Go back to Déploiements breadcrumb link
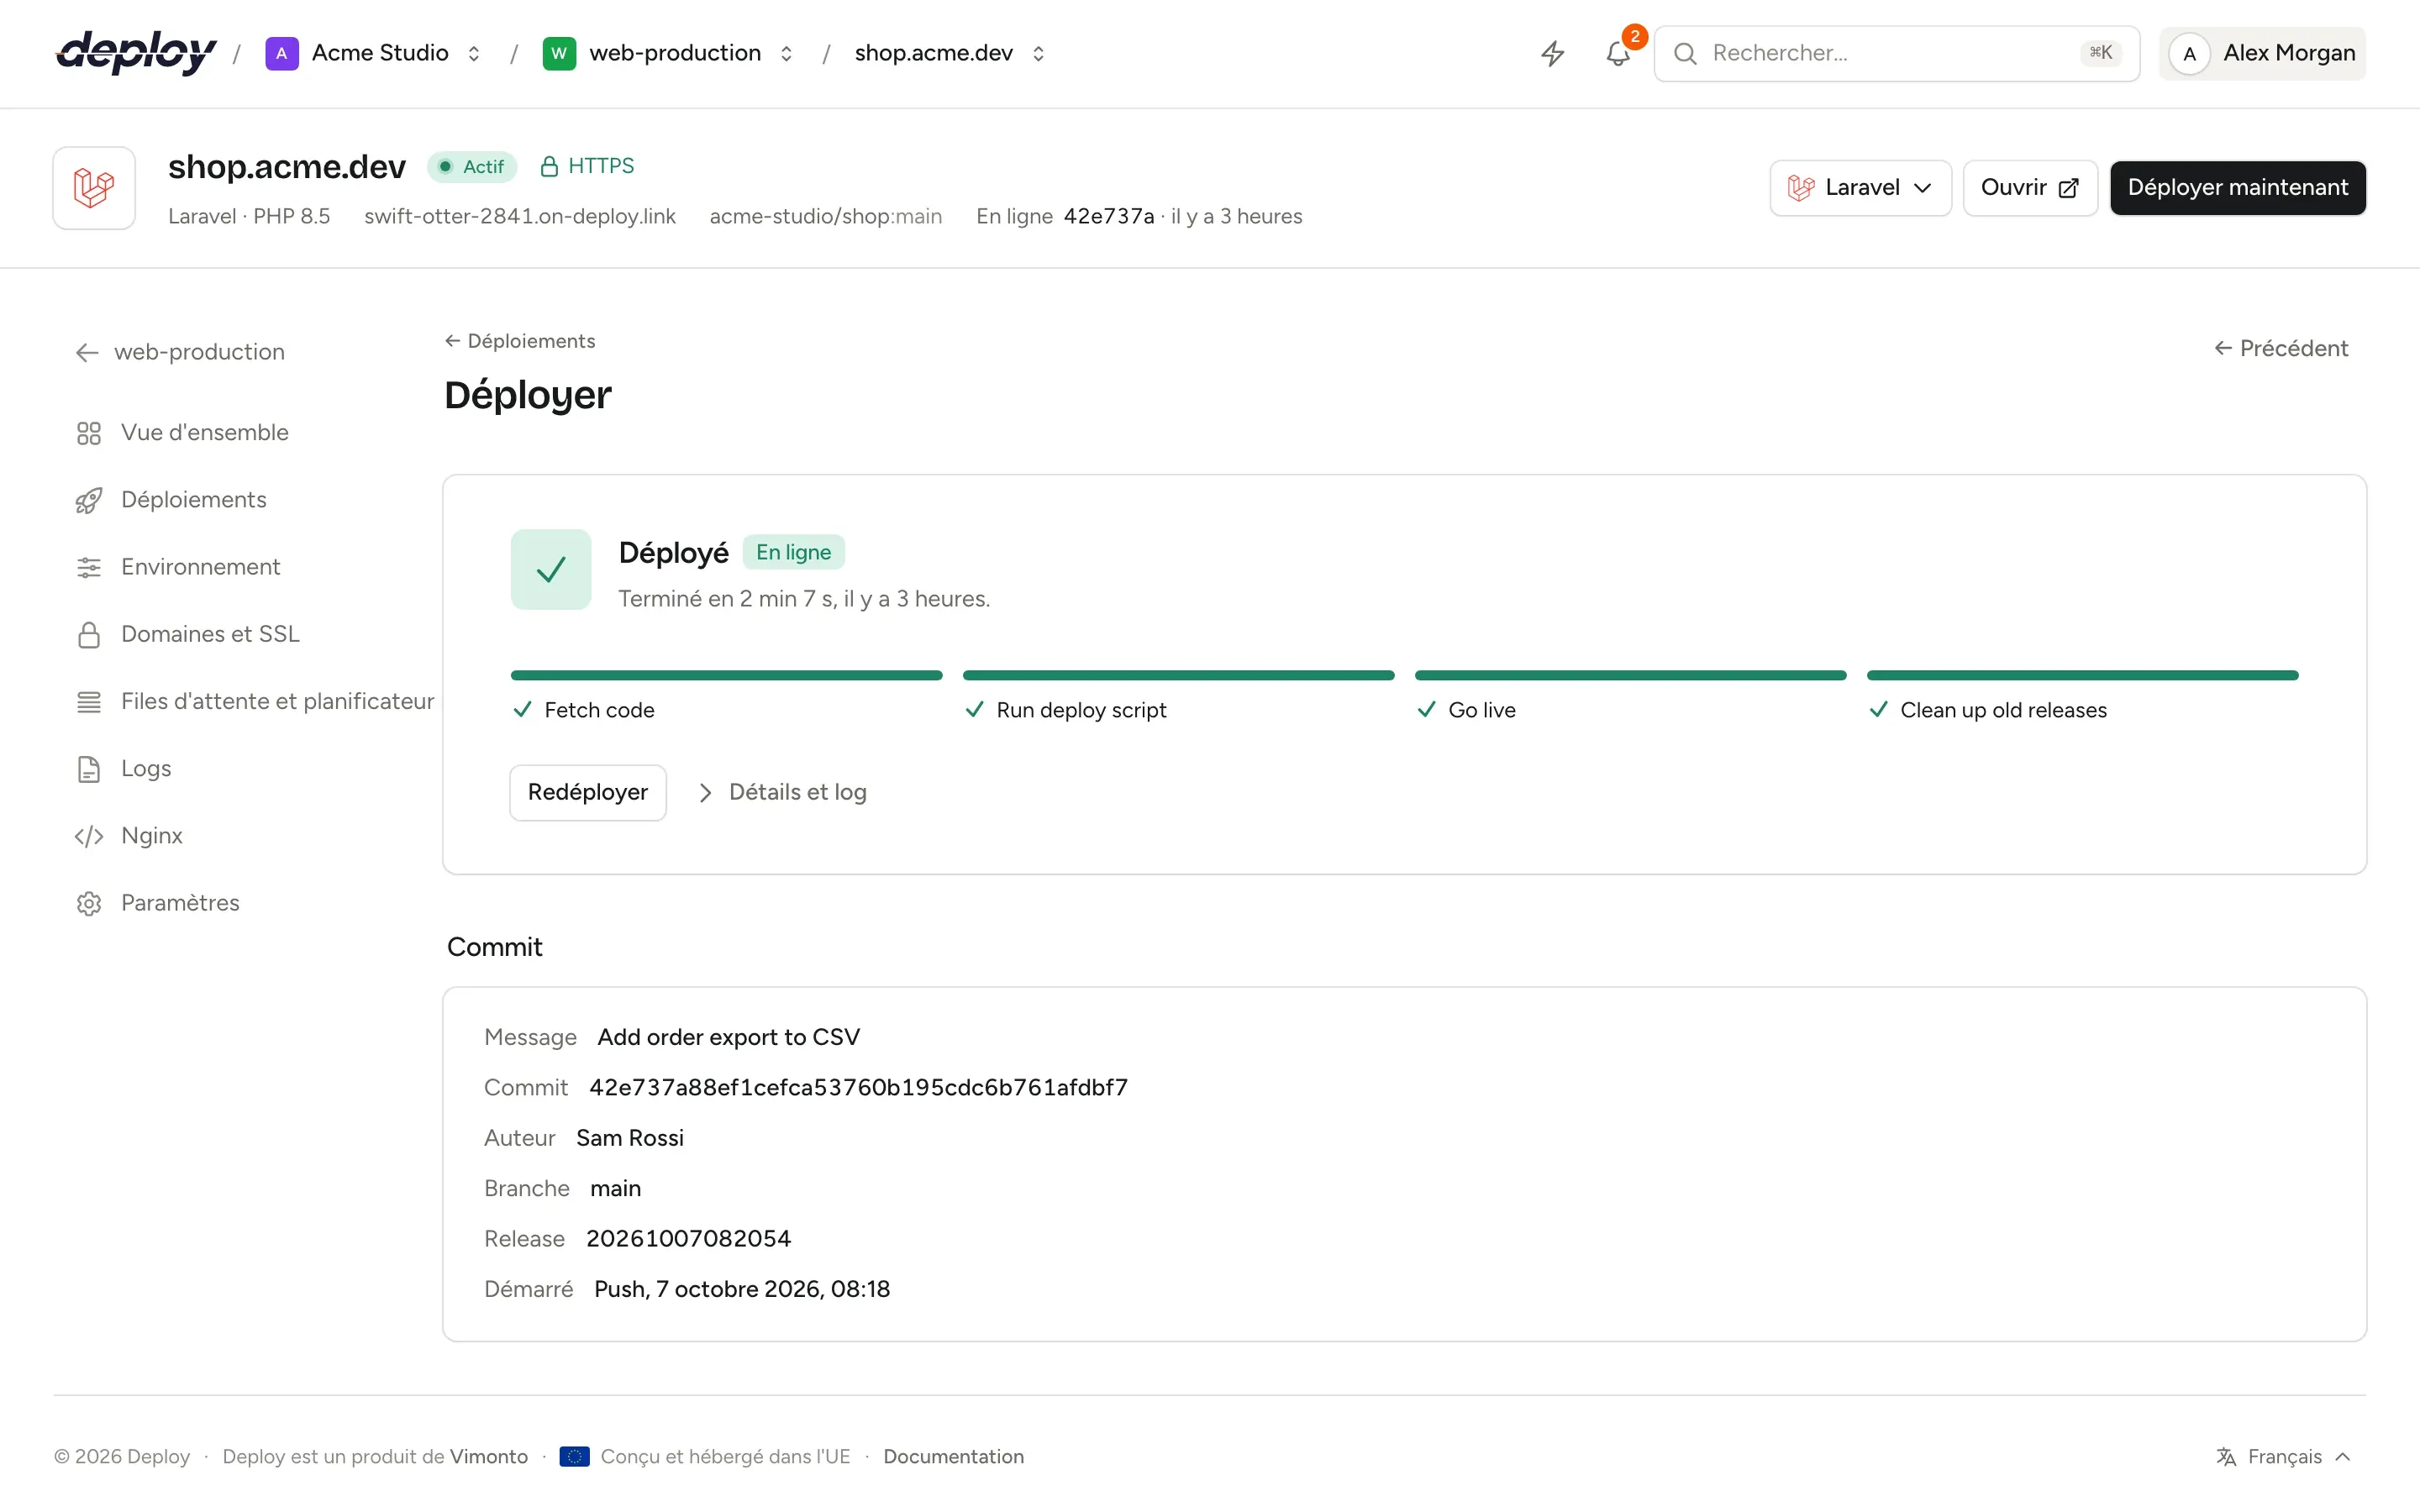The image size is (2420, 1512). click(520, 341)
